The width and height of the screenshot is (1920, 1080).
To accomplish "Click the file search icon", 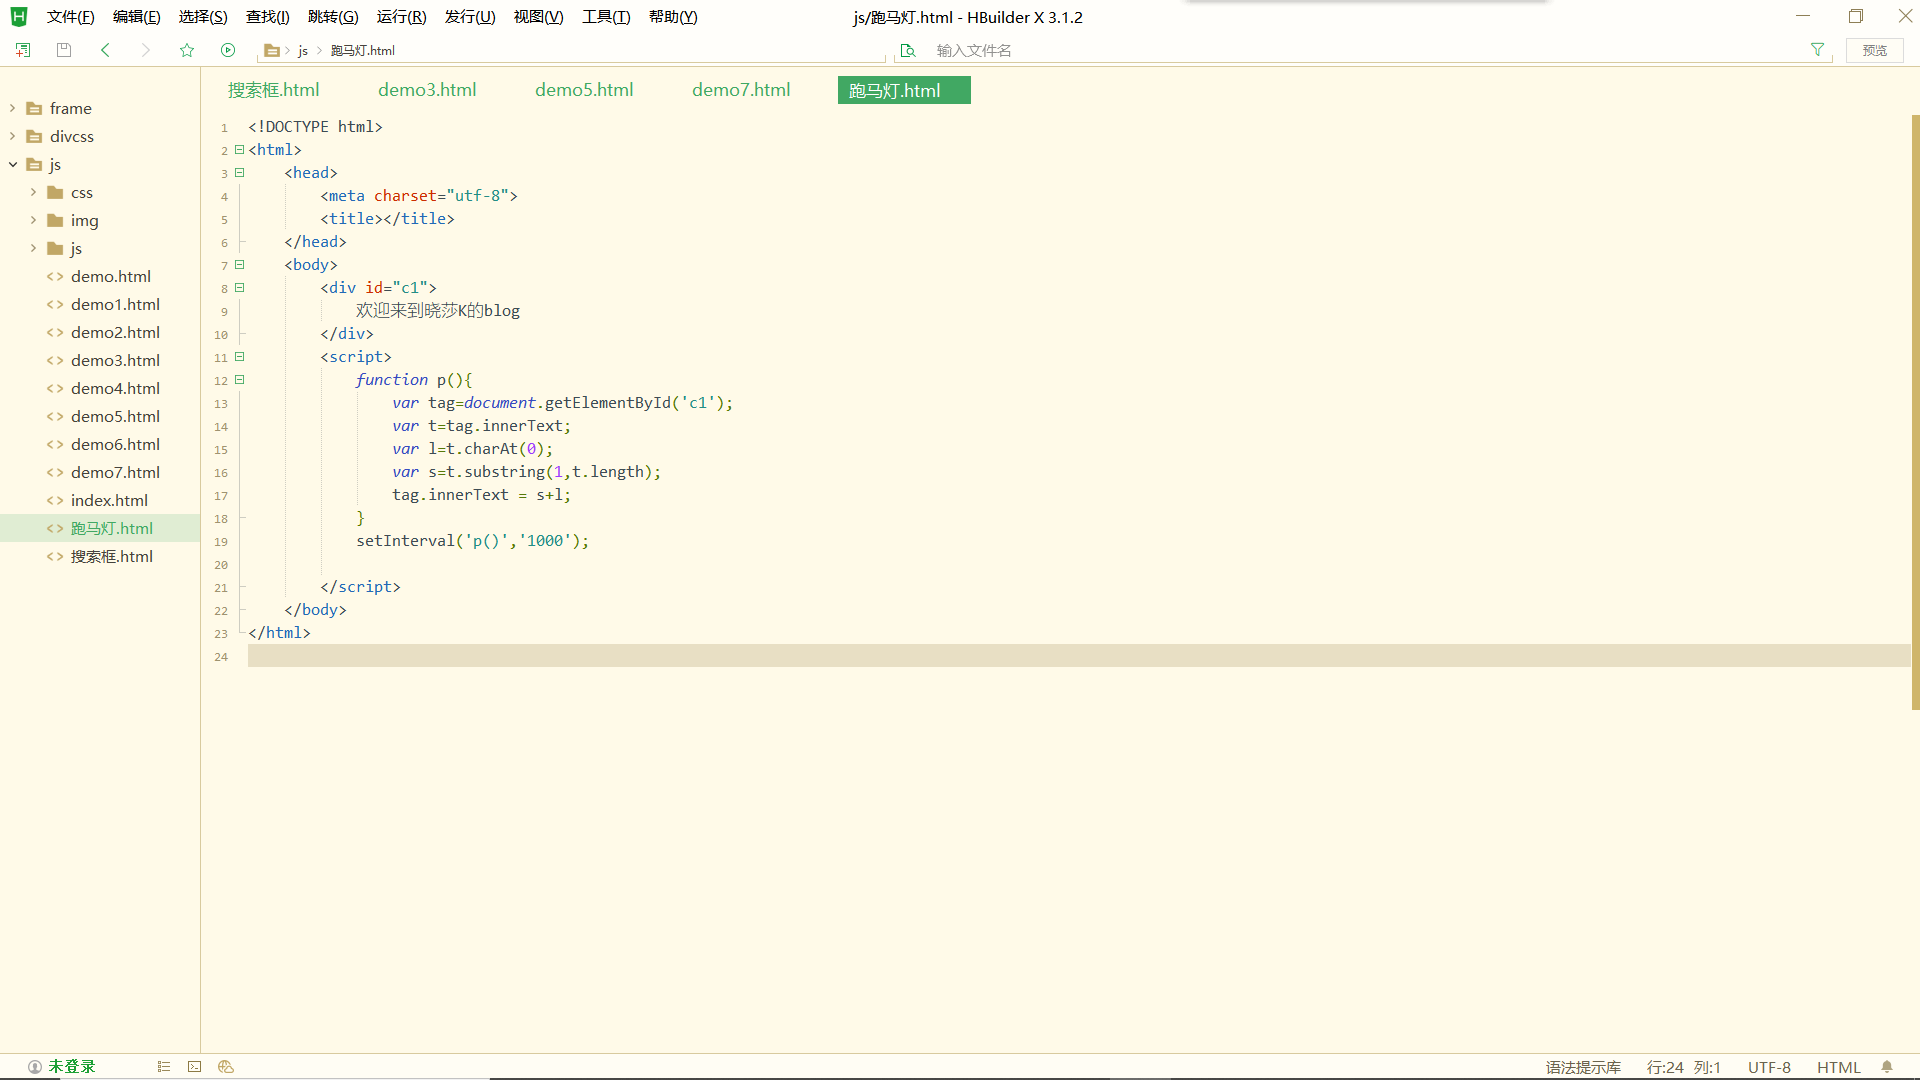I will [908, 51].
